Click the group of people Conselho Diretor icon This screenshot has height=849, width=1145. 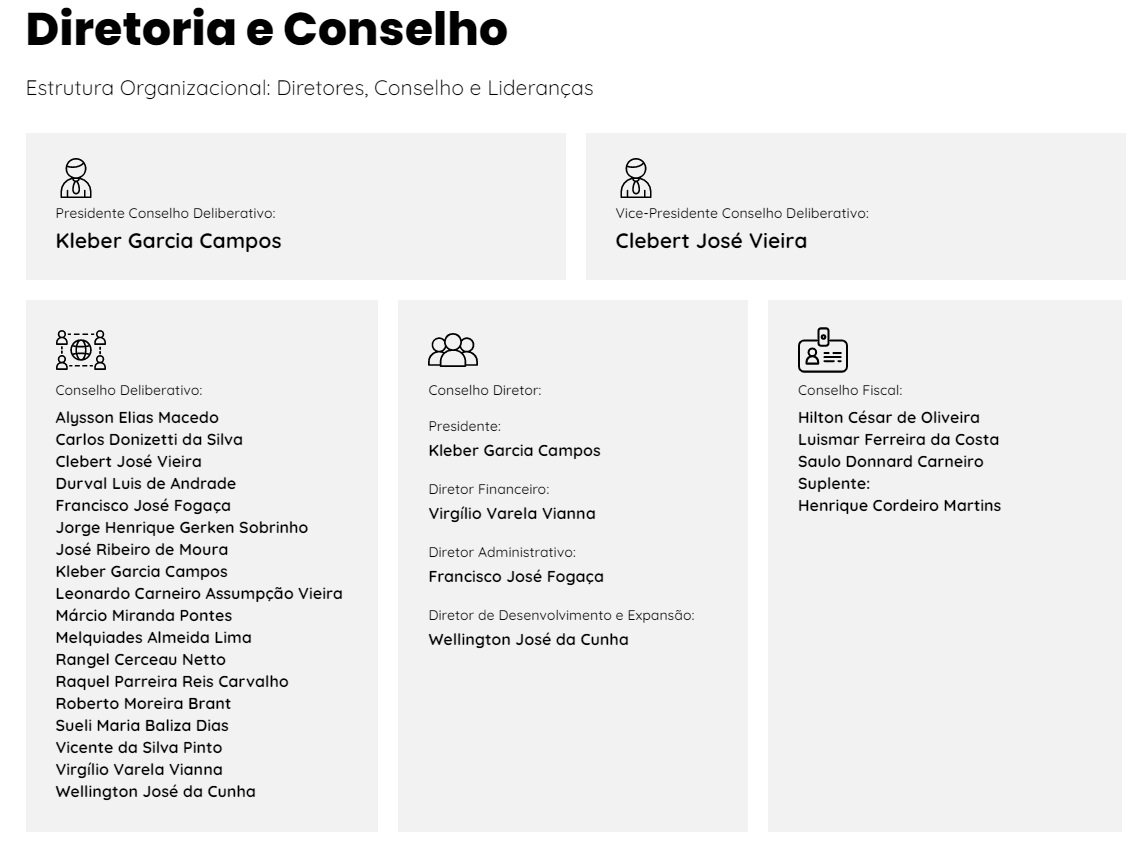(453, 350)
